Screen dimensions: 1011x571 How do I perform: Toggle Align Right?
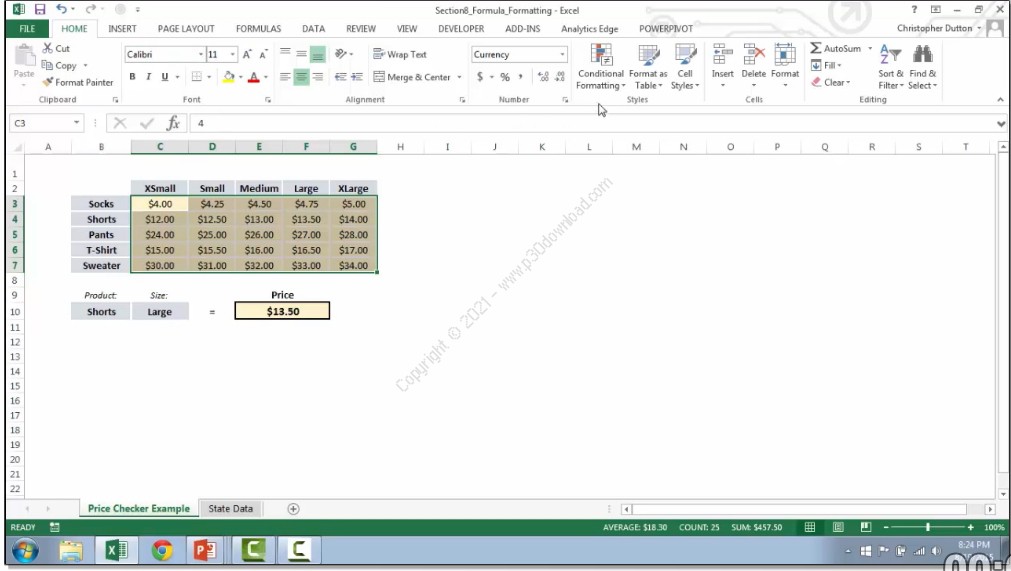pos(317,77)
